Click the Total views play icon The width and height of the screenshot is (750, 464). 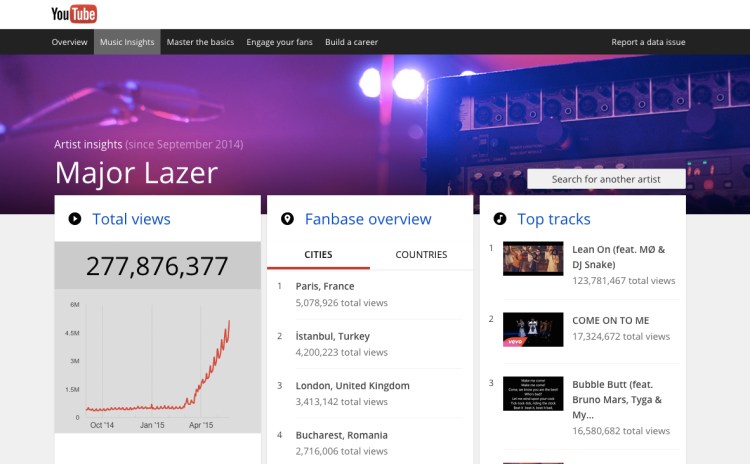pos(75,219)
